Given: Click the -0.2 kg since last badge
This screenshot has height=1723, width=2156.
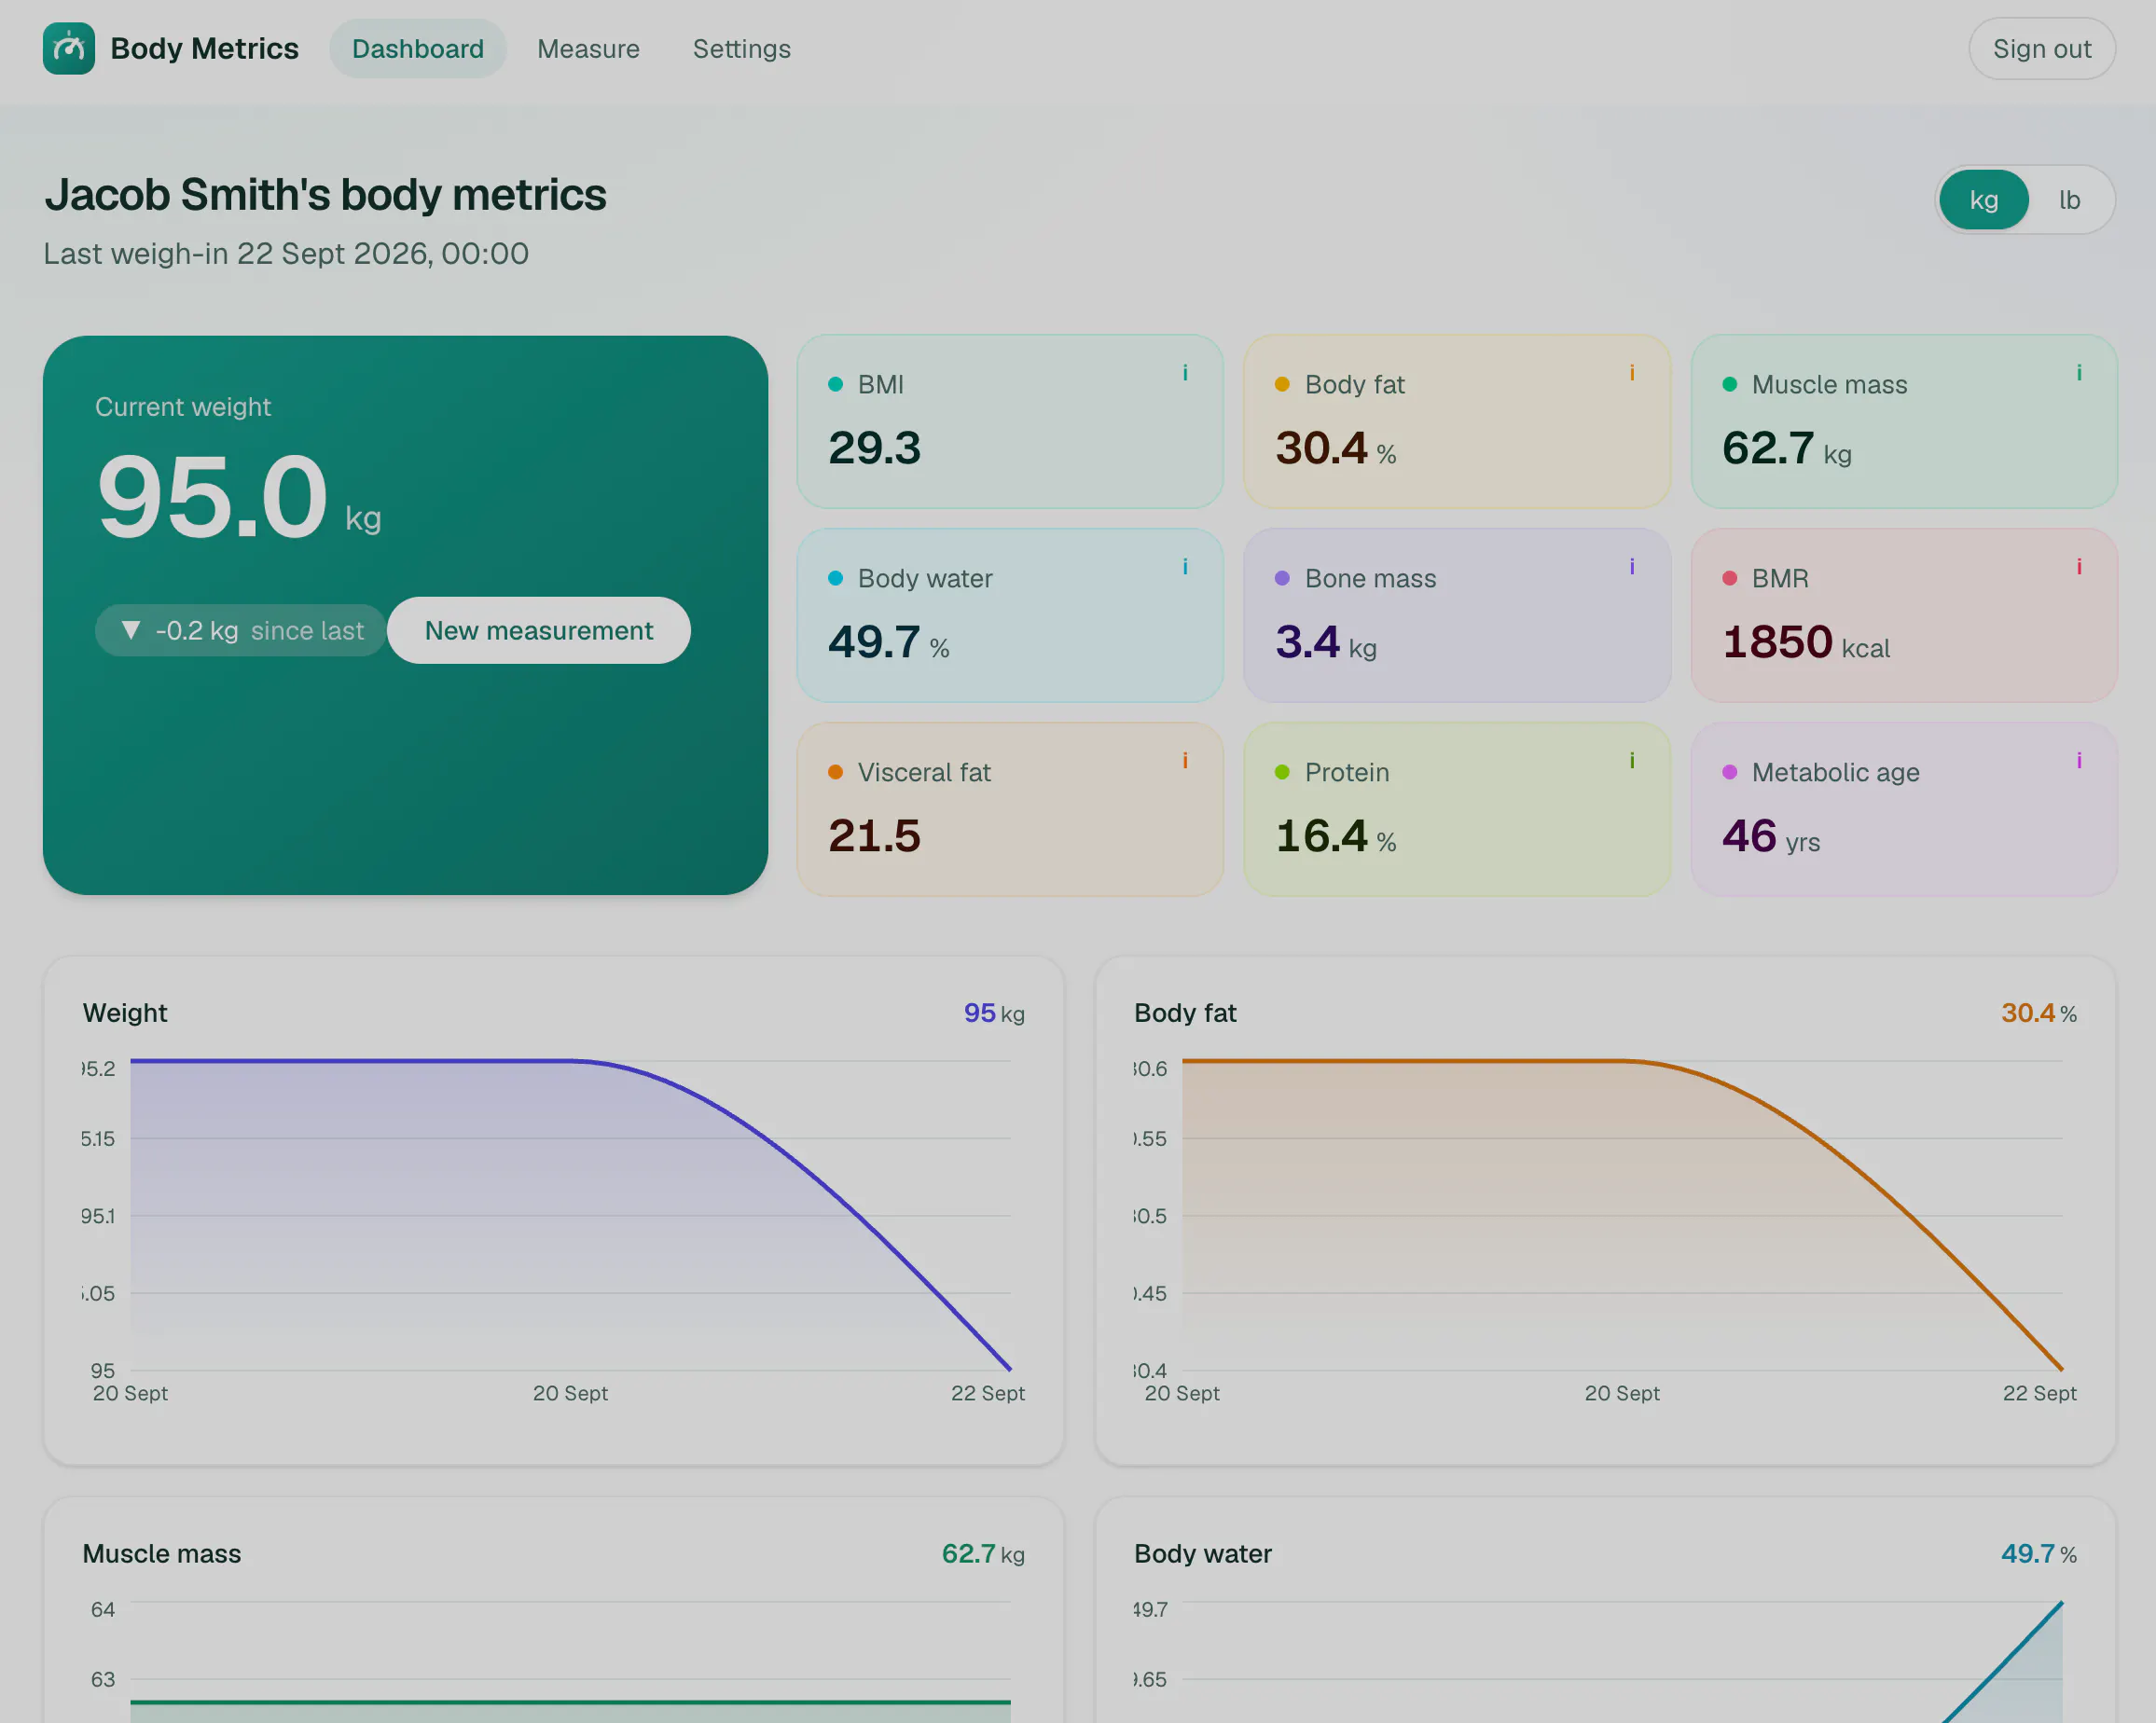Looking at the screenshot, I should (240, 630).
